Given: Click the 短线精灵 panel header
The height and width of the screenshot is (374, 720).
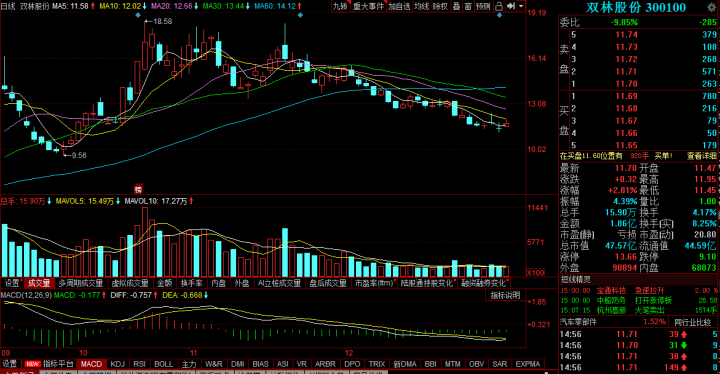Looking at the screenshot, I should 575,279.
